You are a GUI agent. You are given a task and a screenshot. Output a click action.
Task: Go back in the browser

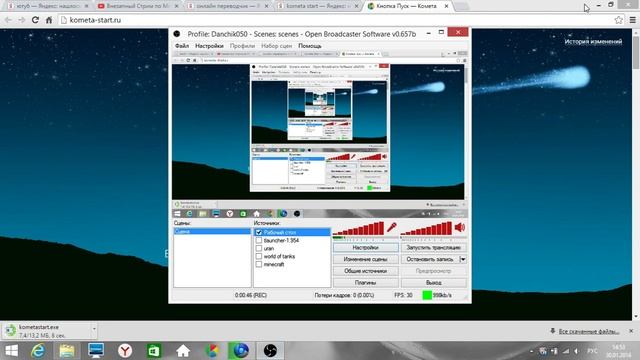(x=8, y=20)
